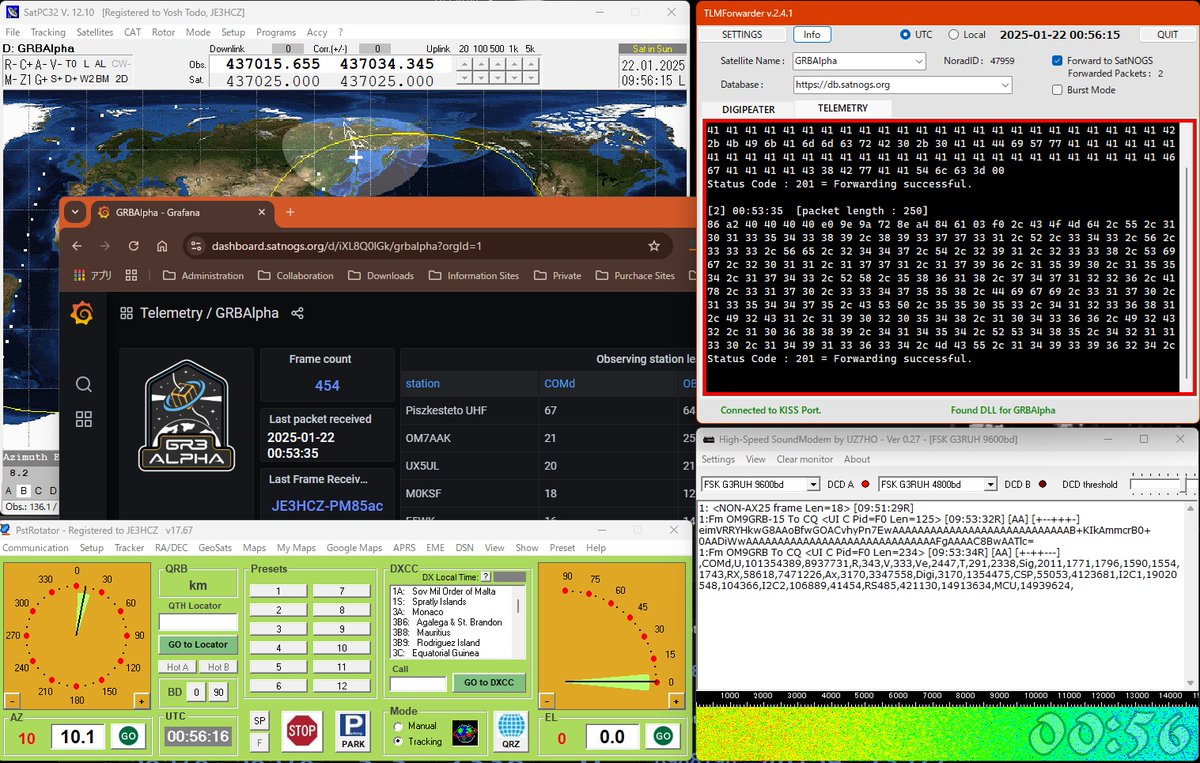1200x763 pixels.
Task: Expand the browser tab search chevron
Action: (x=74, y=212)
